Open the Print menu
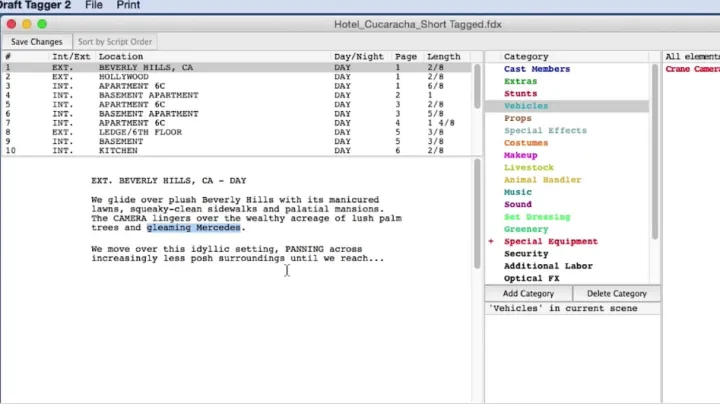This screenshot has width=720, height=404. (x=128, y=5)
